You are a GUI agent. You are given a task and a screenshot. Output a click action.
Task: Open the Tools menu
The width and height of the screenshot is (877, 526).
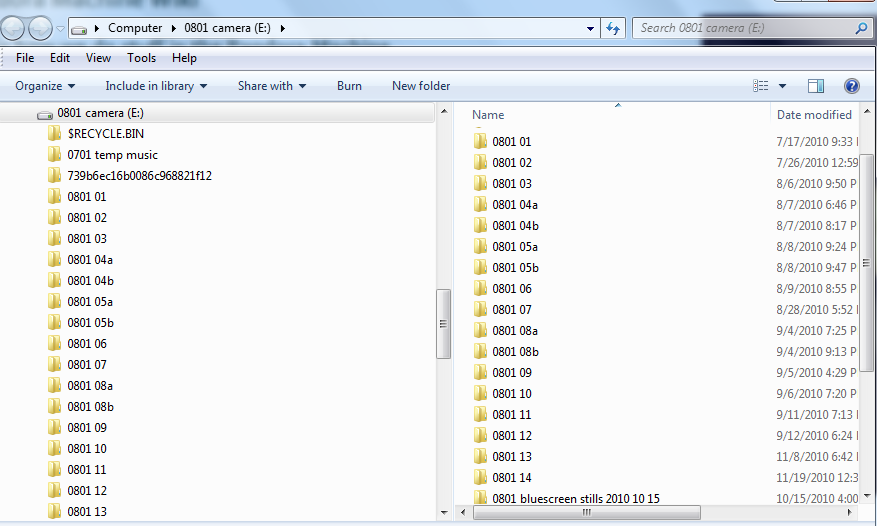(141, 58)
